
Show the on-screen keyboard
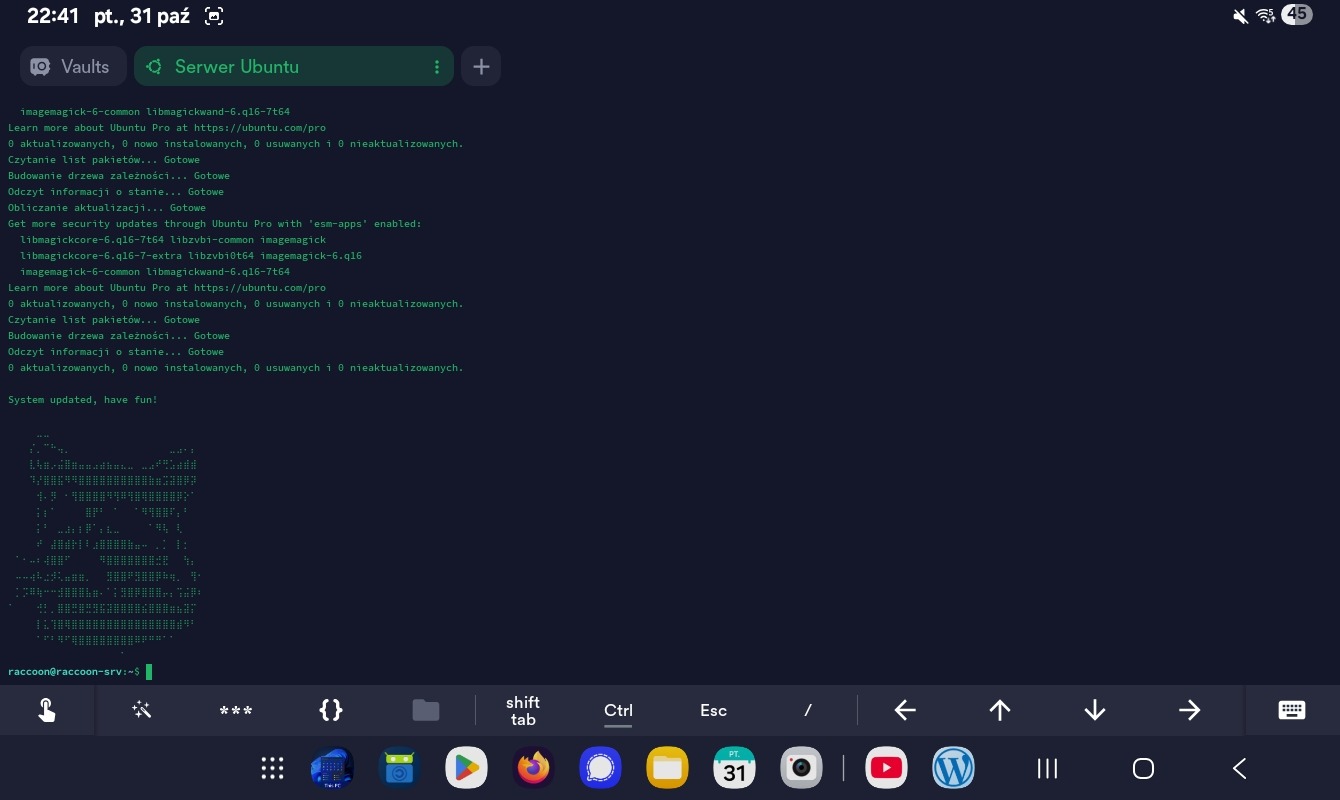tap(1292, 710)
